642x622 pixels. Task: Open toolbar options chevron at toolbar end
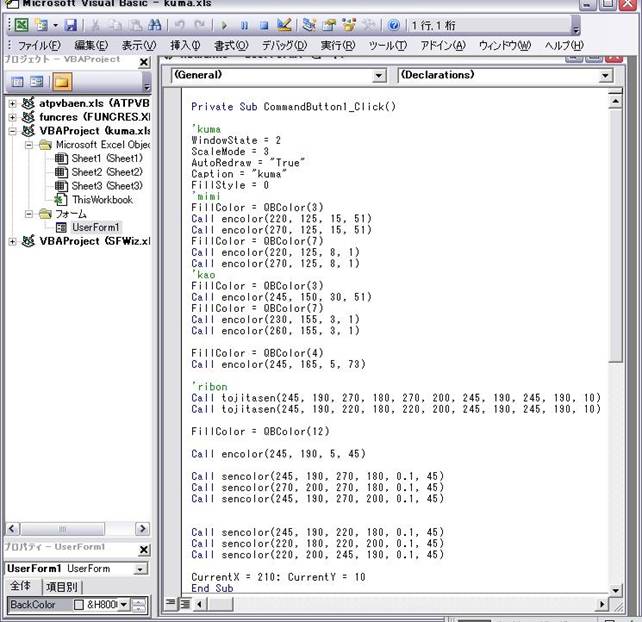576,27
